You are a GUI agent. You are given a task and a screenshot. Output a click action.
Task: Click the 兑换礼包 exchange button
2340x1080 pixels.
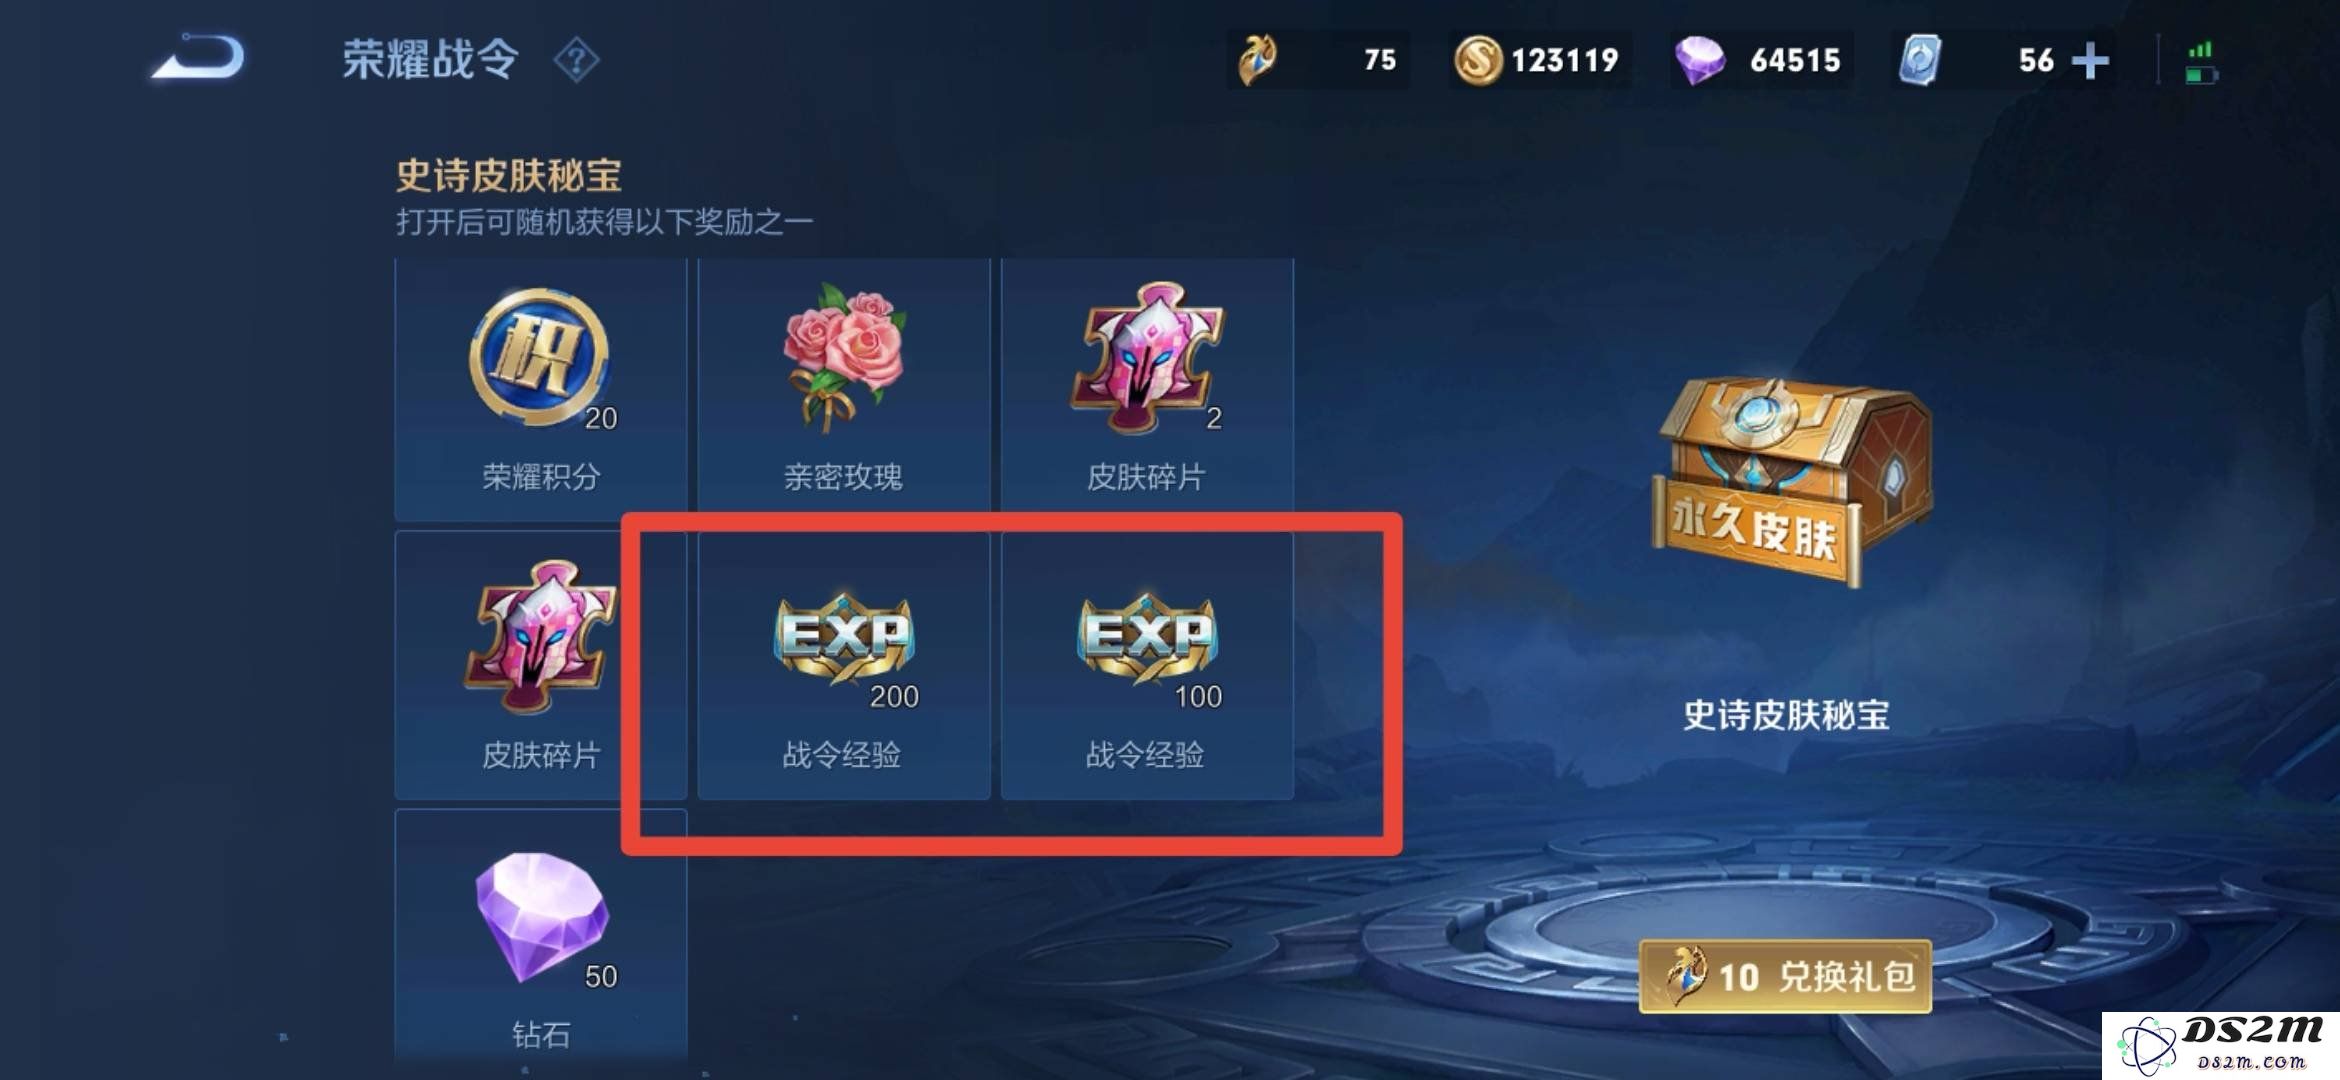pos(1785,976)
